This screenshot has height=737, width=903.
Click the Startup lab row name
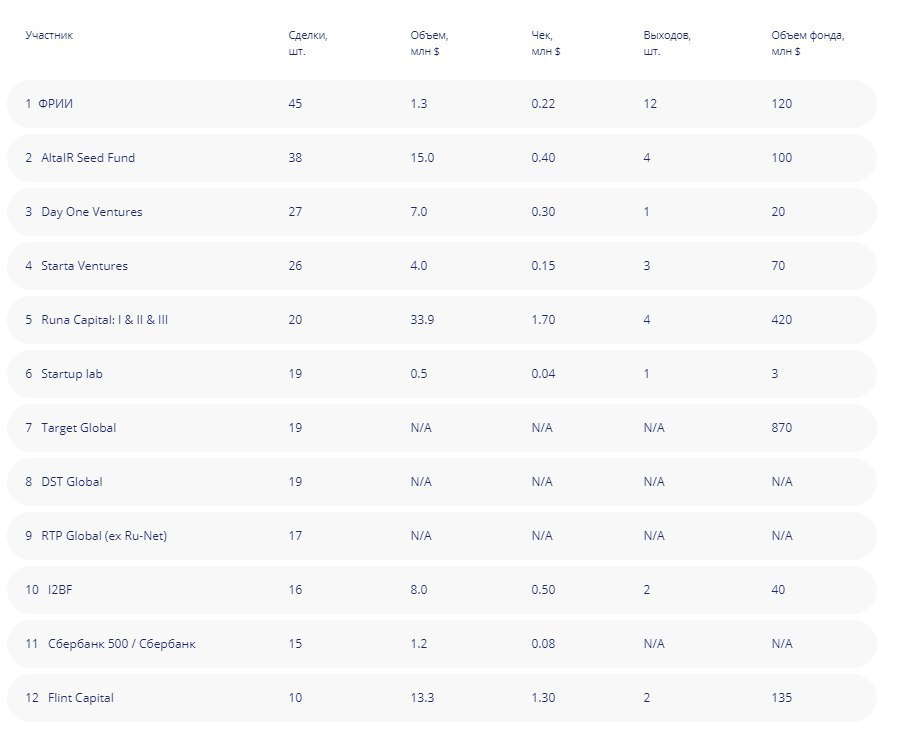(x=71, y=374)
